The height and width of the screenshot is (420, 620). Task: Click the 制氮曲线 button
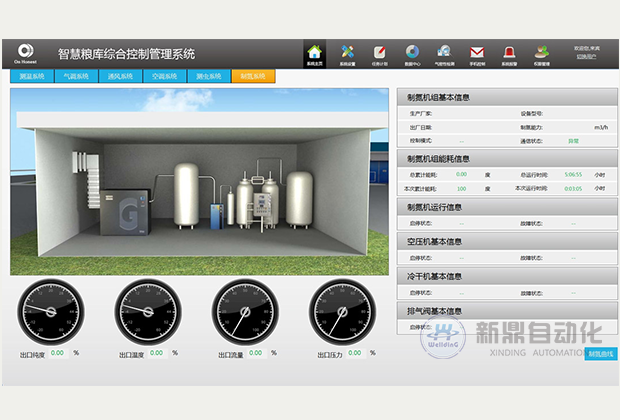601,354
